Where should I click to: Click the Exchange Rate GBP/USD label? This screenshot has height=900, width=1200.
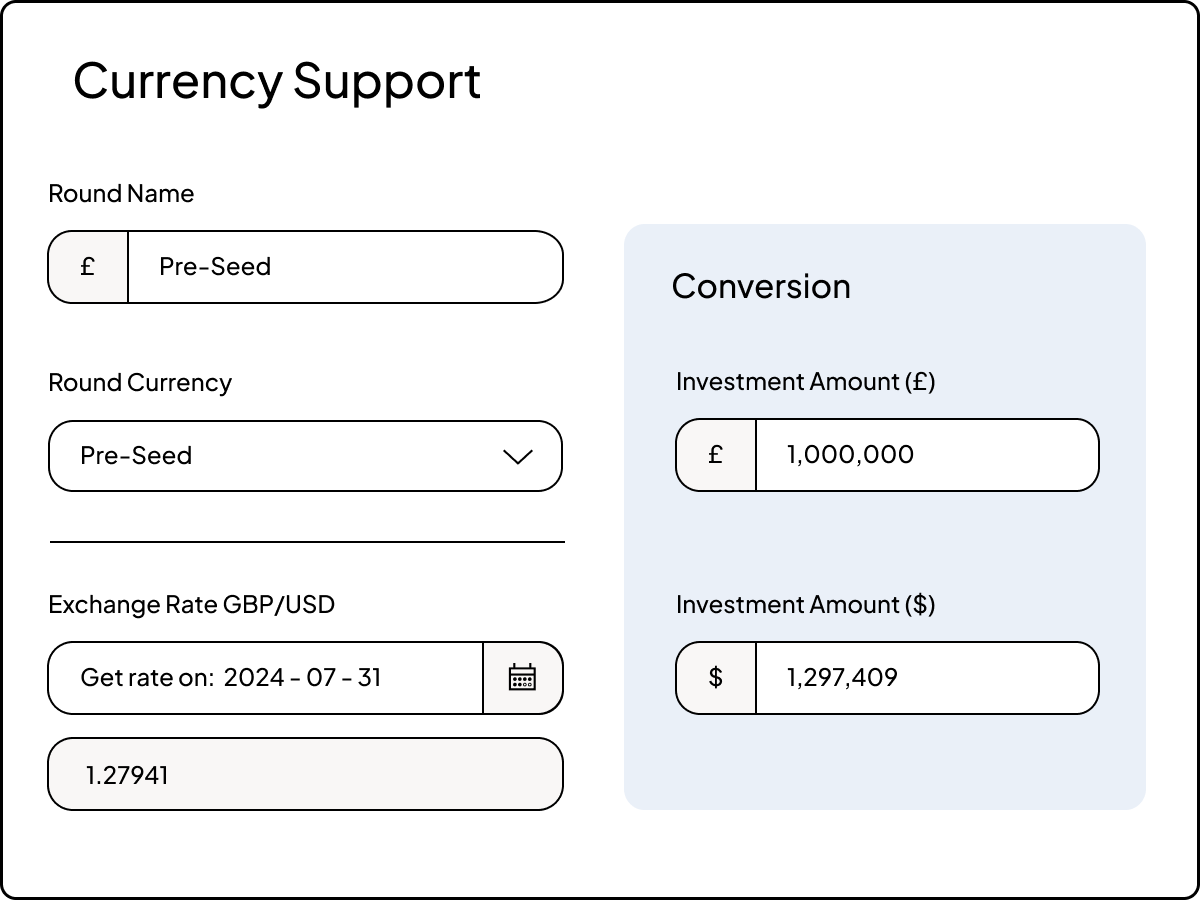[x=192, y=605]
